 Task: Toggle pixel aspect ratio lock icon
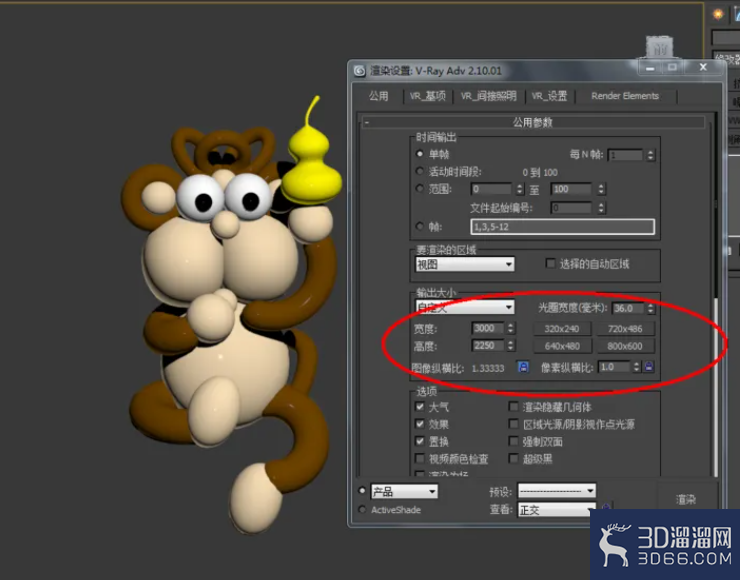pyautogui.click(x=649, y=366)
